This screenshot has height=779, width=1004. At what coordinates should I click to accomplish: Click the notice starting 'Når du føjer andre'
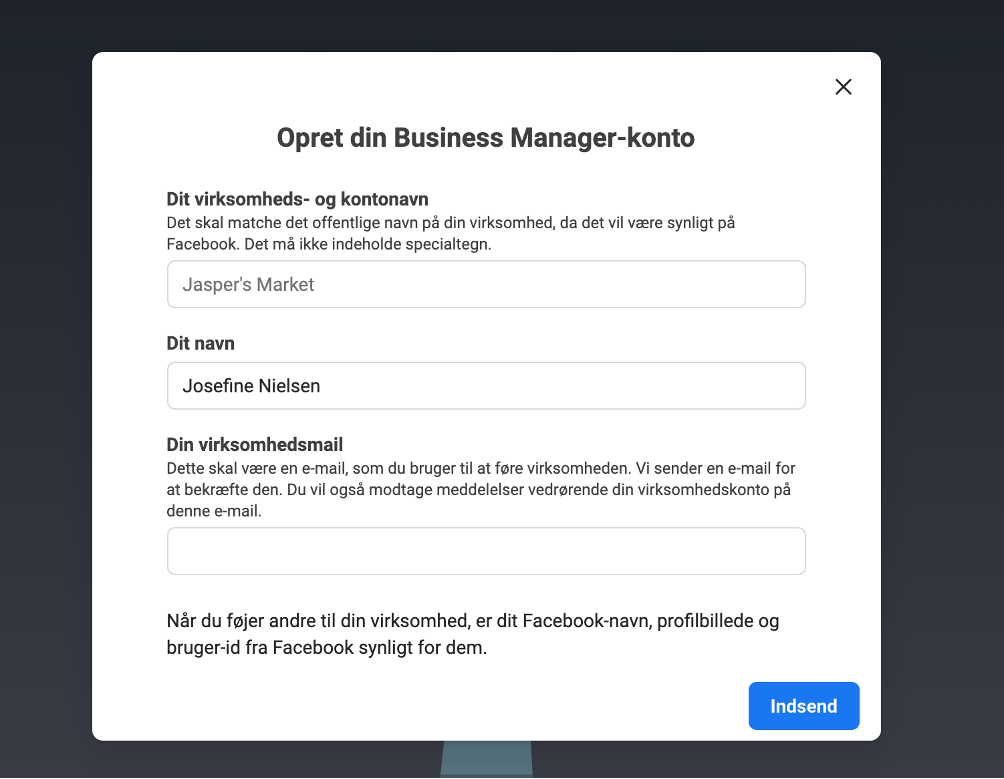pos(473,634)
